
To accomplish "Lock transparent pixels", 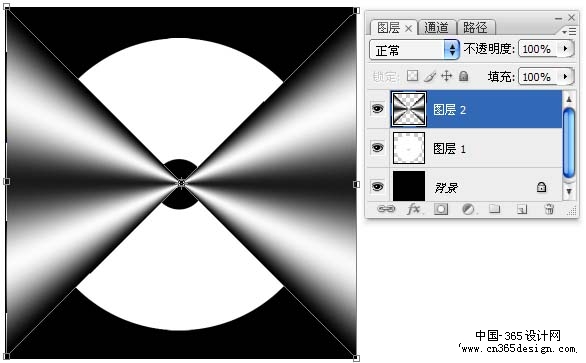I will tap(412, 76).
